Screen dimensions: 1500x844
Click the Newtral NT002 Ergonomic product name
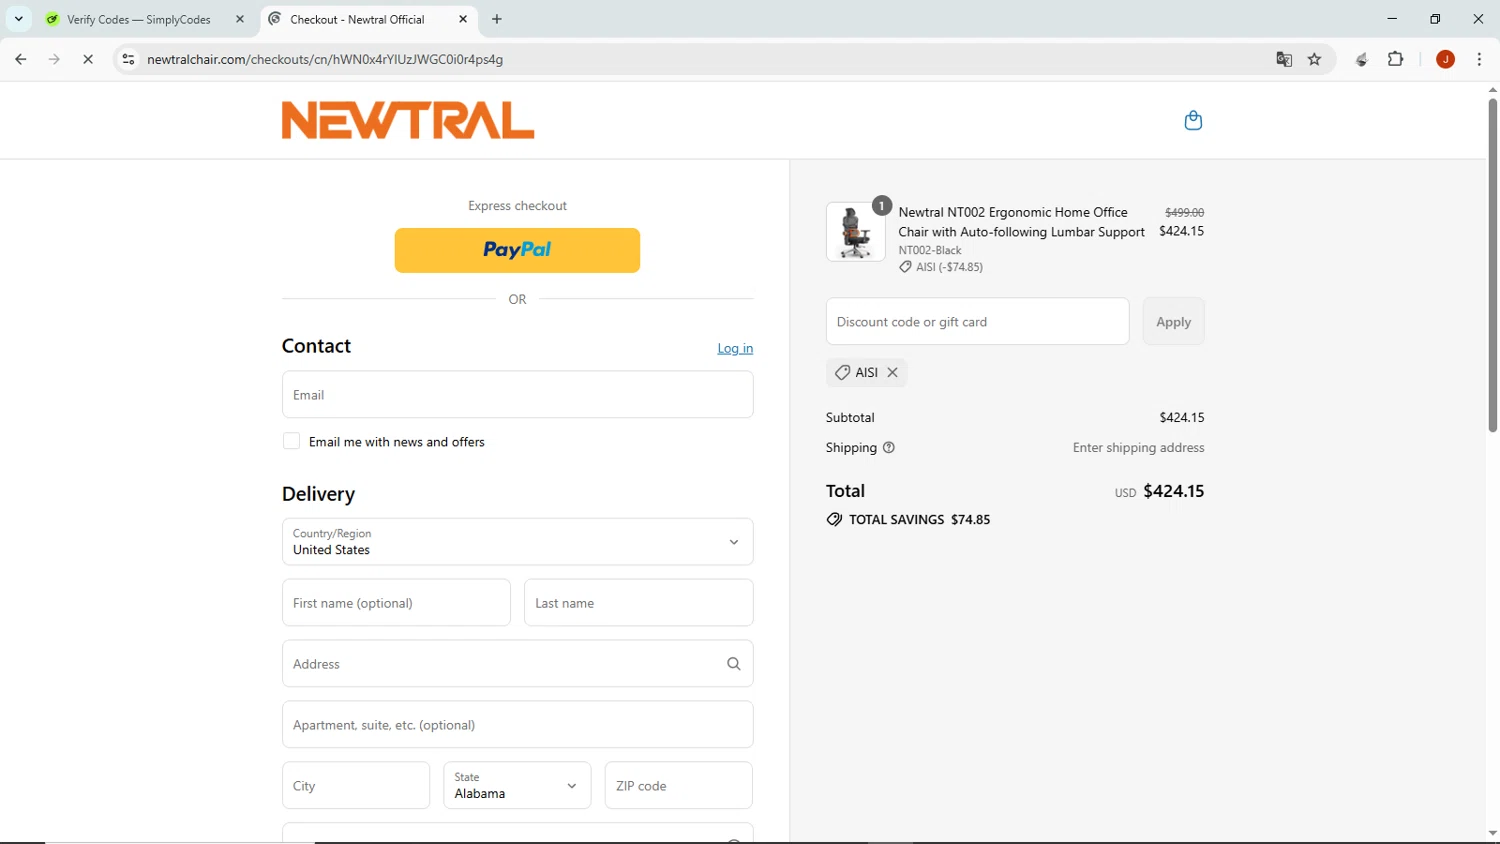tap(1021, 222)
